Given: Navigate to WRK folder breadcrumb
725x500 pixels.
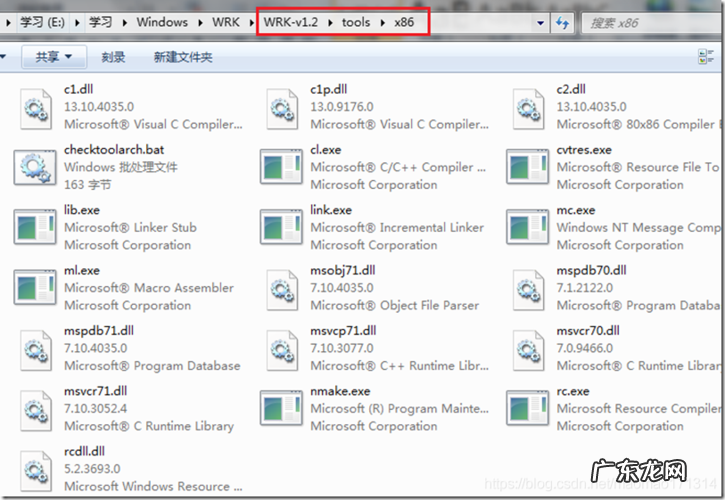Looking at the screenshot, I should tap(226, 22).
